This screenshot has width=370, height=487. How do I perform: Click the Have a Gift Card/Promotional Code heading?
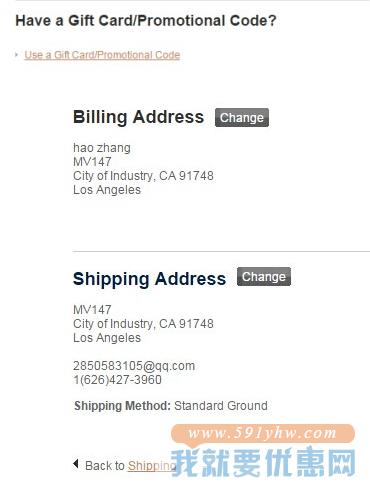pos(146,21)
